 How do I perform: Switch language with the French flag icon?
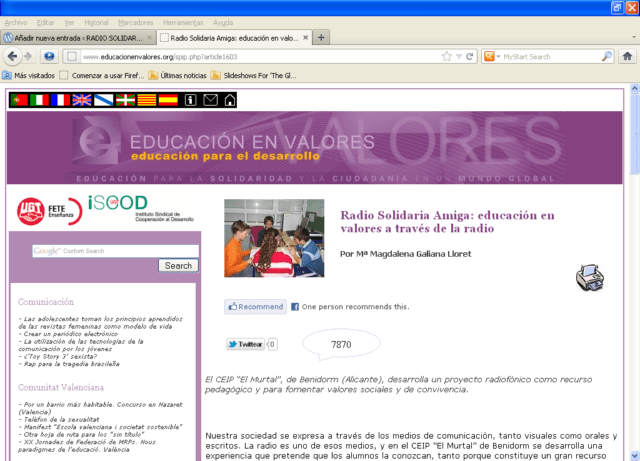tap(61, 100)
